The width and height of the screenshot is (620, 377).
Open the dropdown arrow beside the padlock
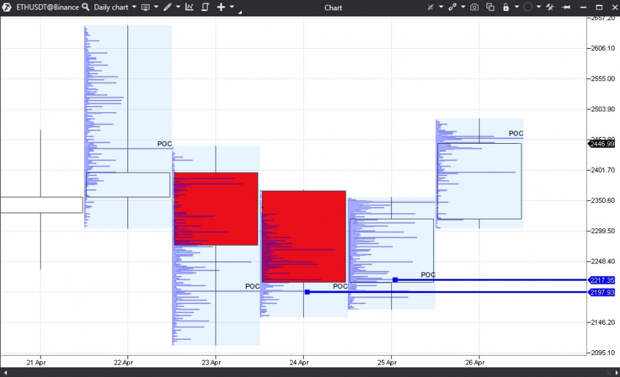[516, 7]
